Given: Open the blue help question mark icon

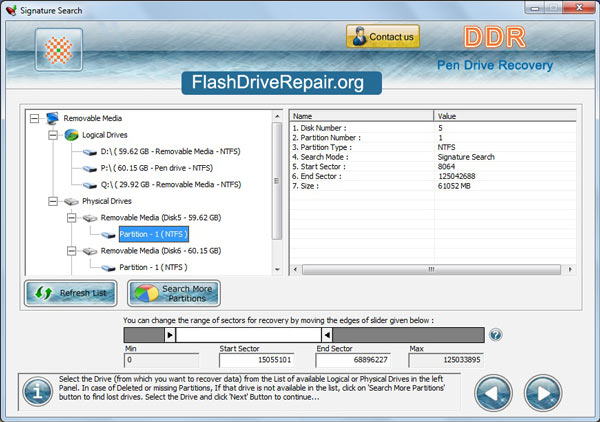Looking at the screenshot, I should click(x=496, y=335).
